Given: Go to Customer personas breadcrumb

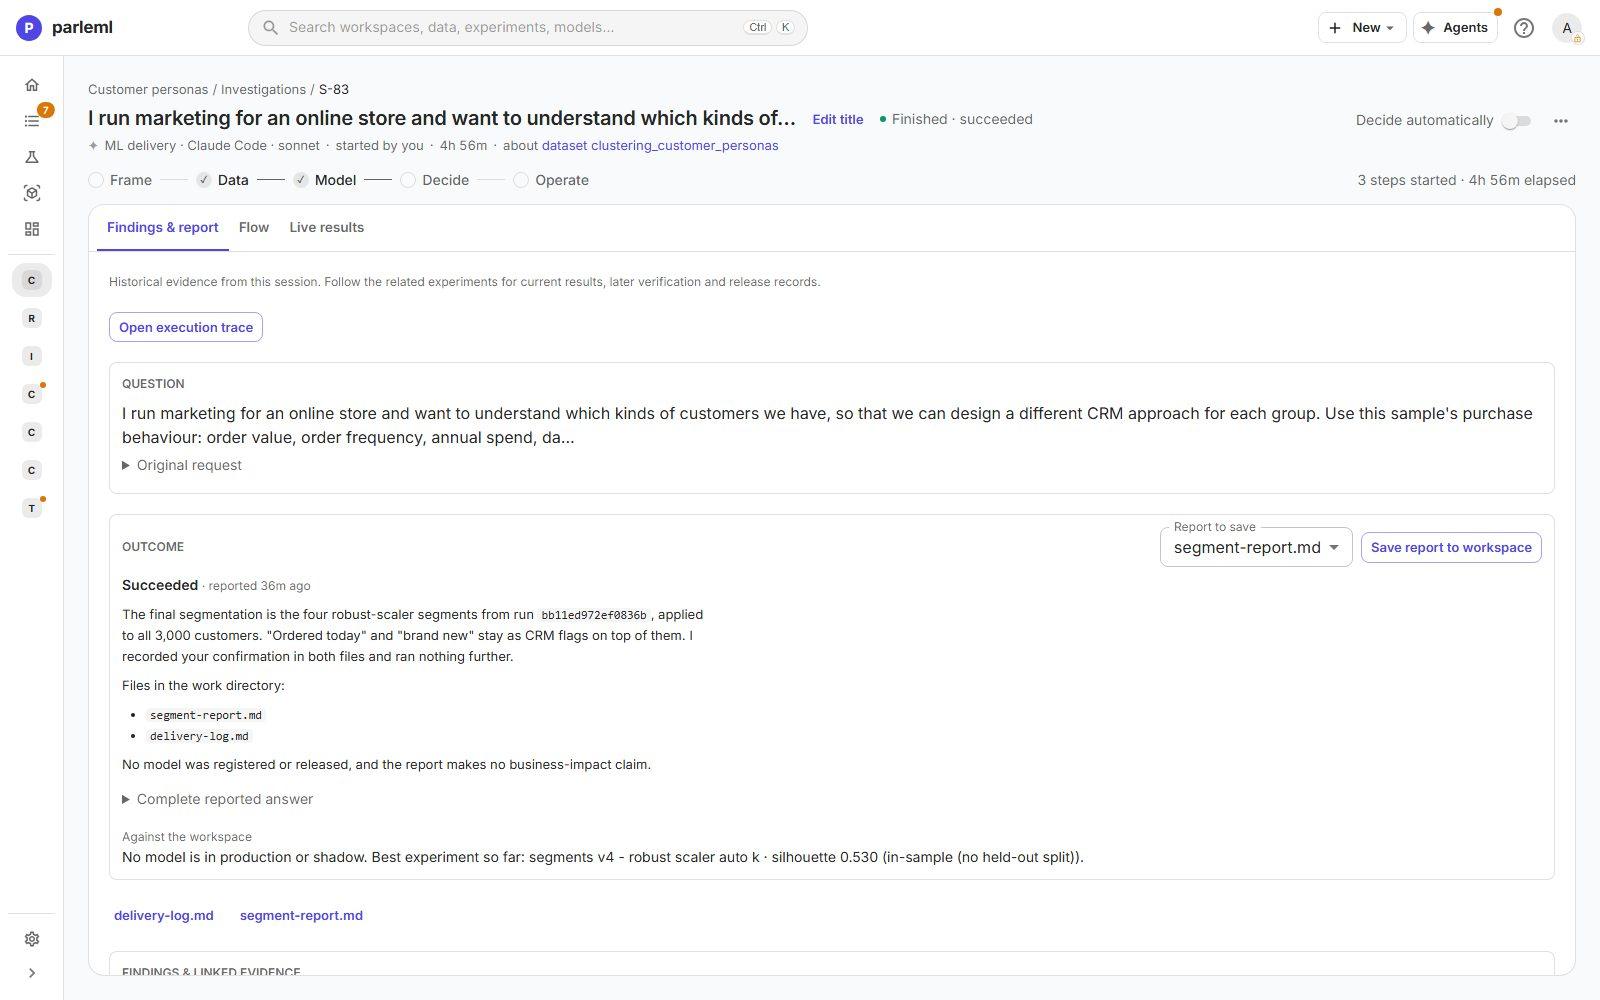Looking at the screenshot, I should click(x=148, y=89).
